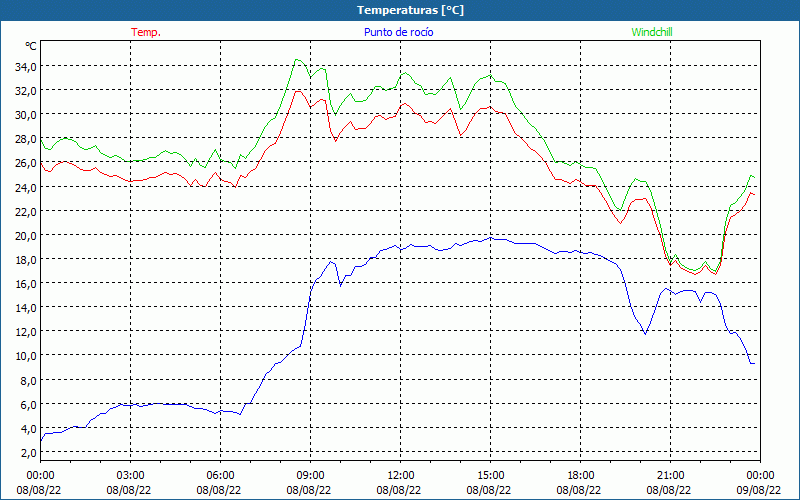Click the 08/08/22 date under 12:00

tap(399, 490)
